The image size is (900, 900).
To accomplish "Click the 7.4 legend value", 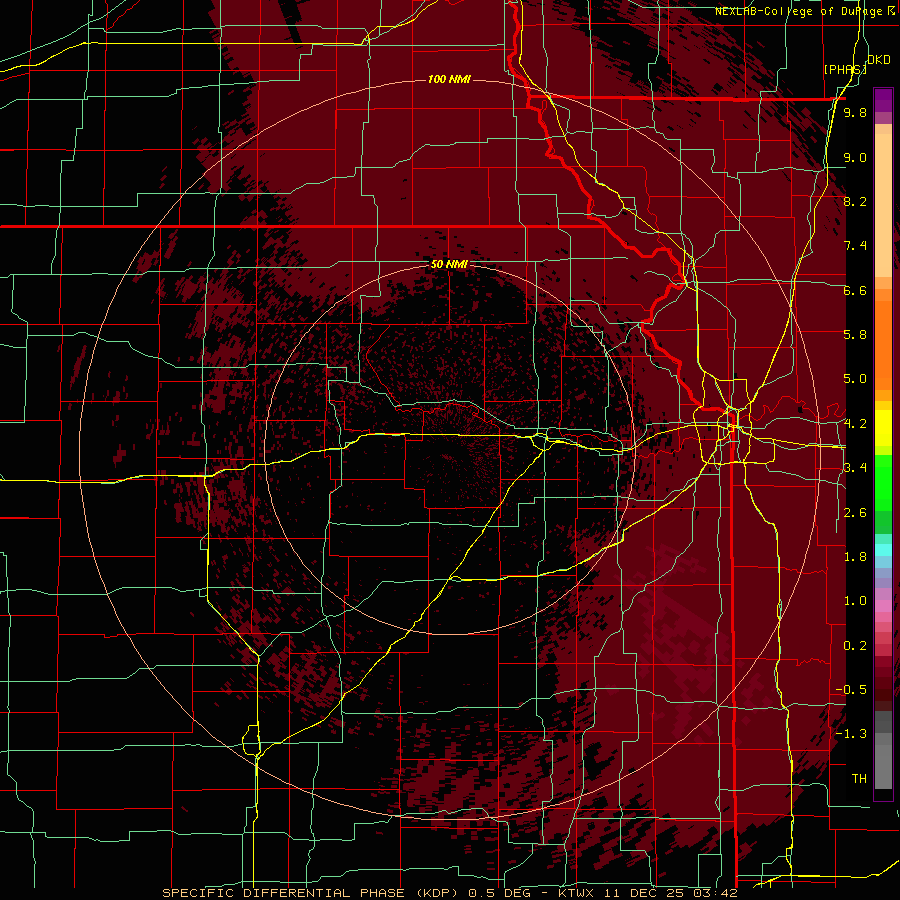I will (x=855, y=246).
